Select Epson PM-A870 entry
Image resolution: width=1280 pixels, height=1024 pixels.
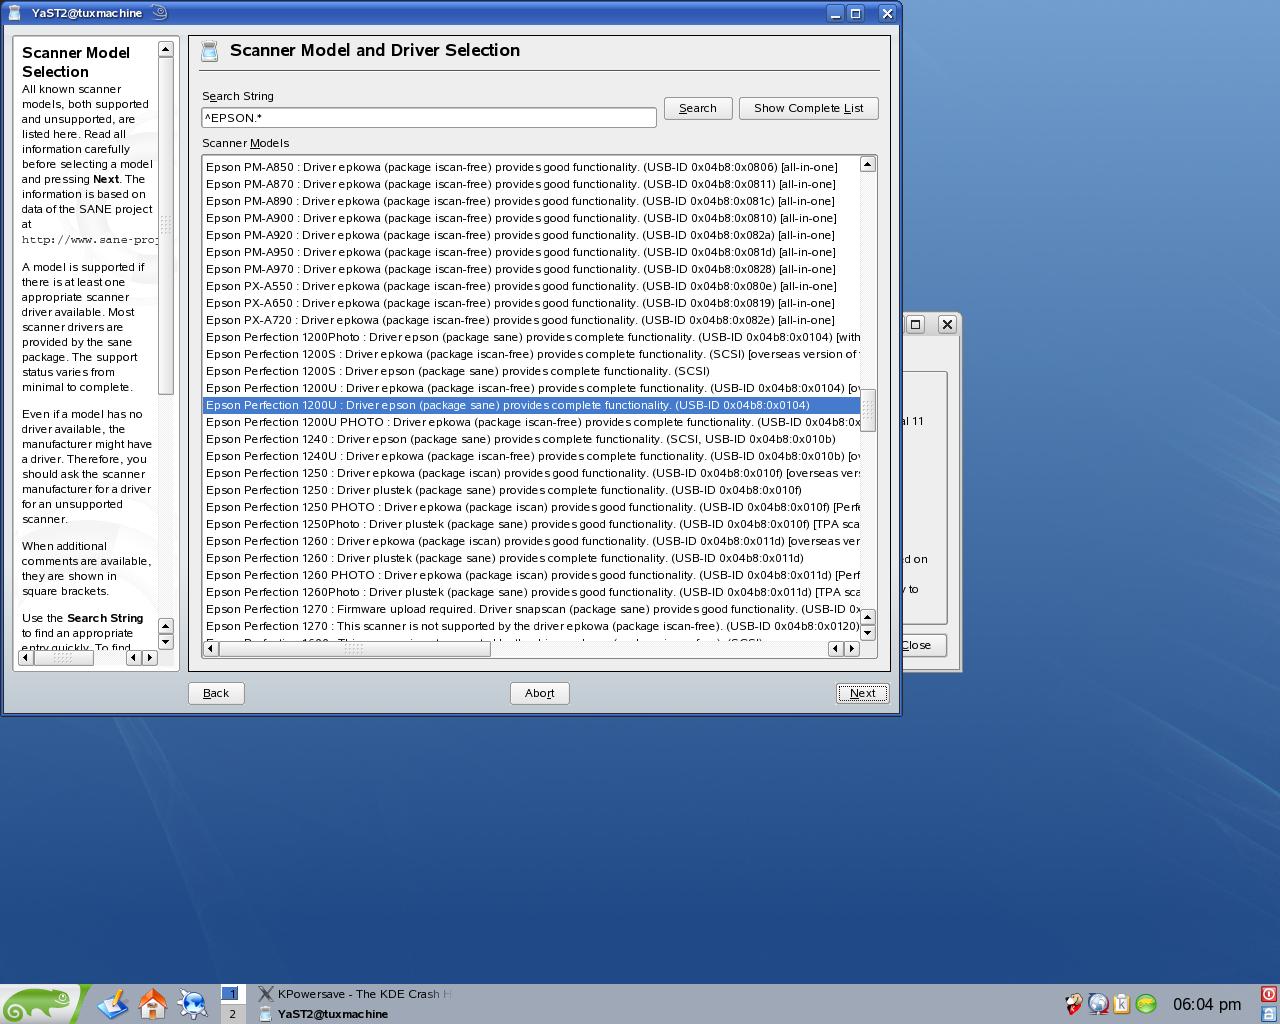pyautogui.click(x=531, y=184)
